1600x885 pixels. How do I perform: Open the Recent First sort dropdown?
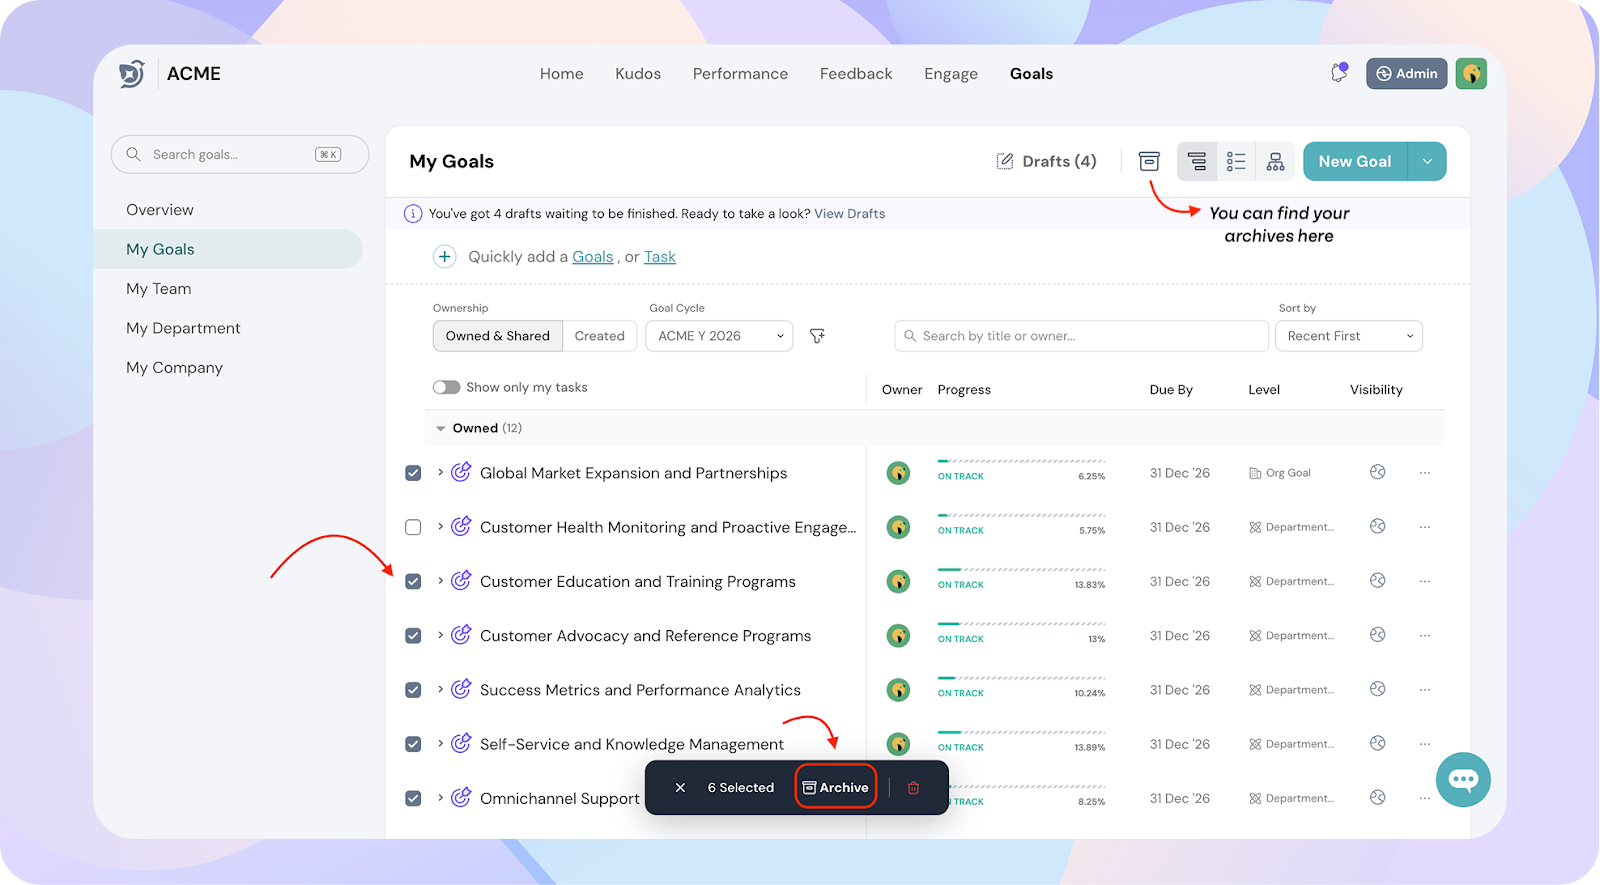coord(1348,336)
